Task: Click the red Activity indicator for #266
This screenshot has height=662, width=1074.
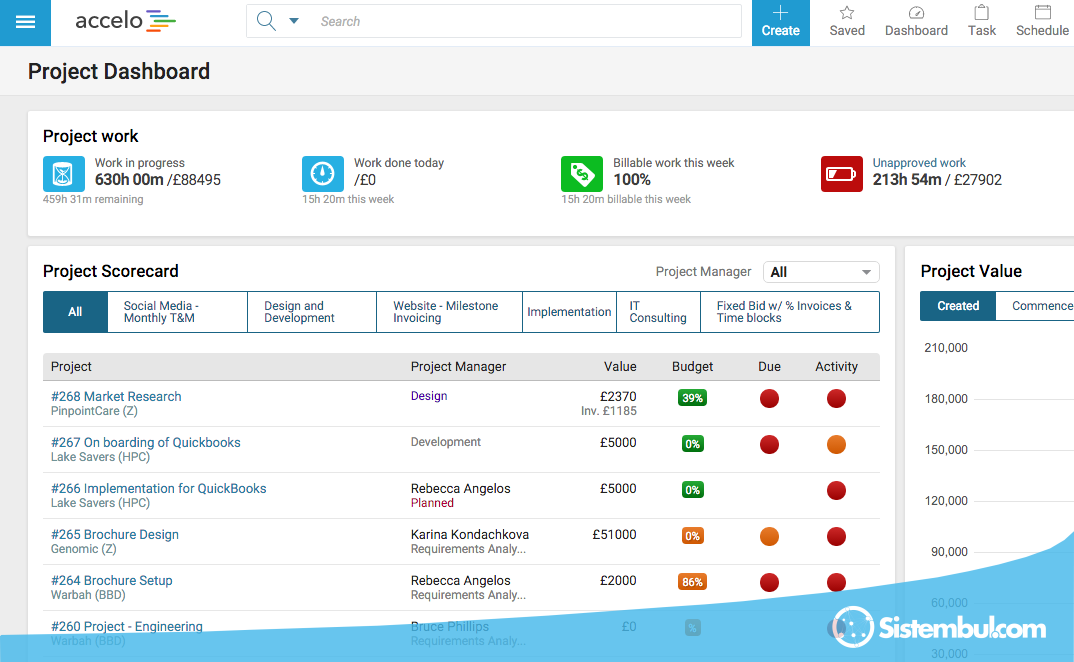Action: coord(836,491)
